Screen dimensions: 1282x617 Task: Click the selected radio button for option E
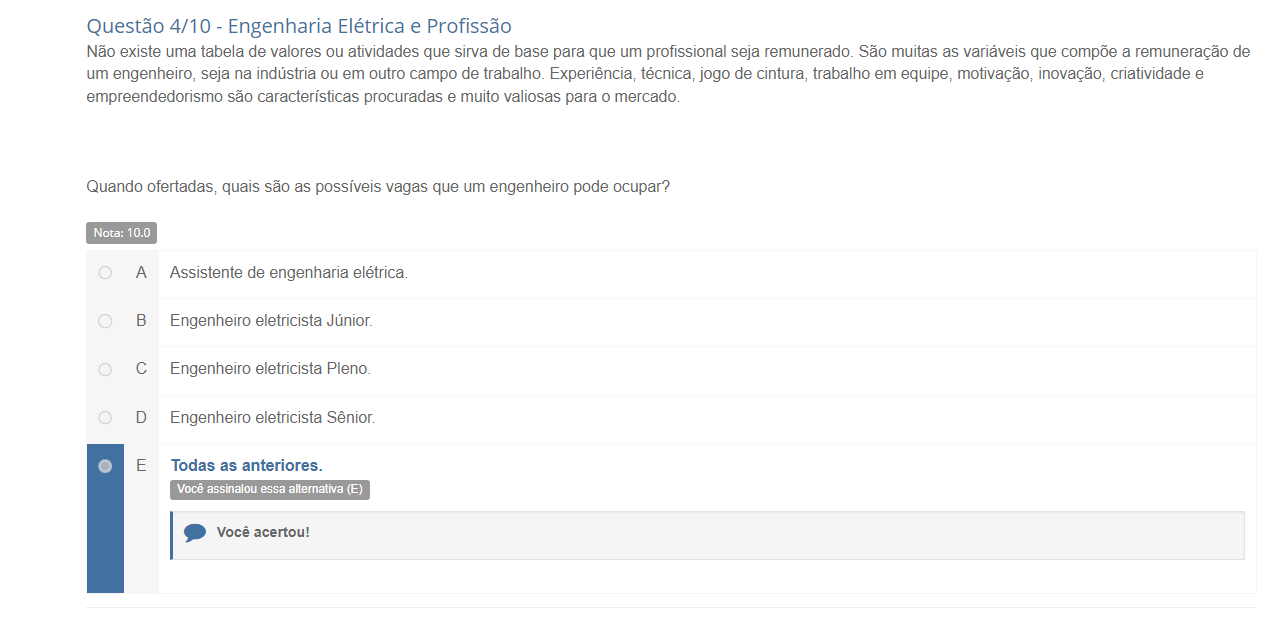point(105,466)
